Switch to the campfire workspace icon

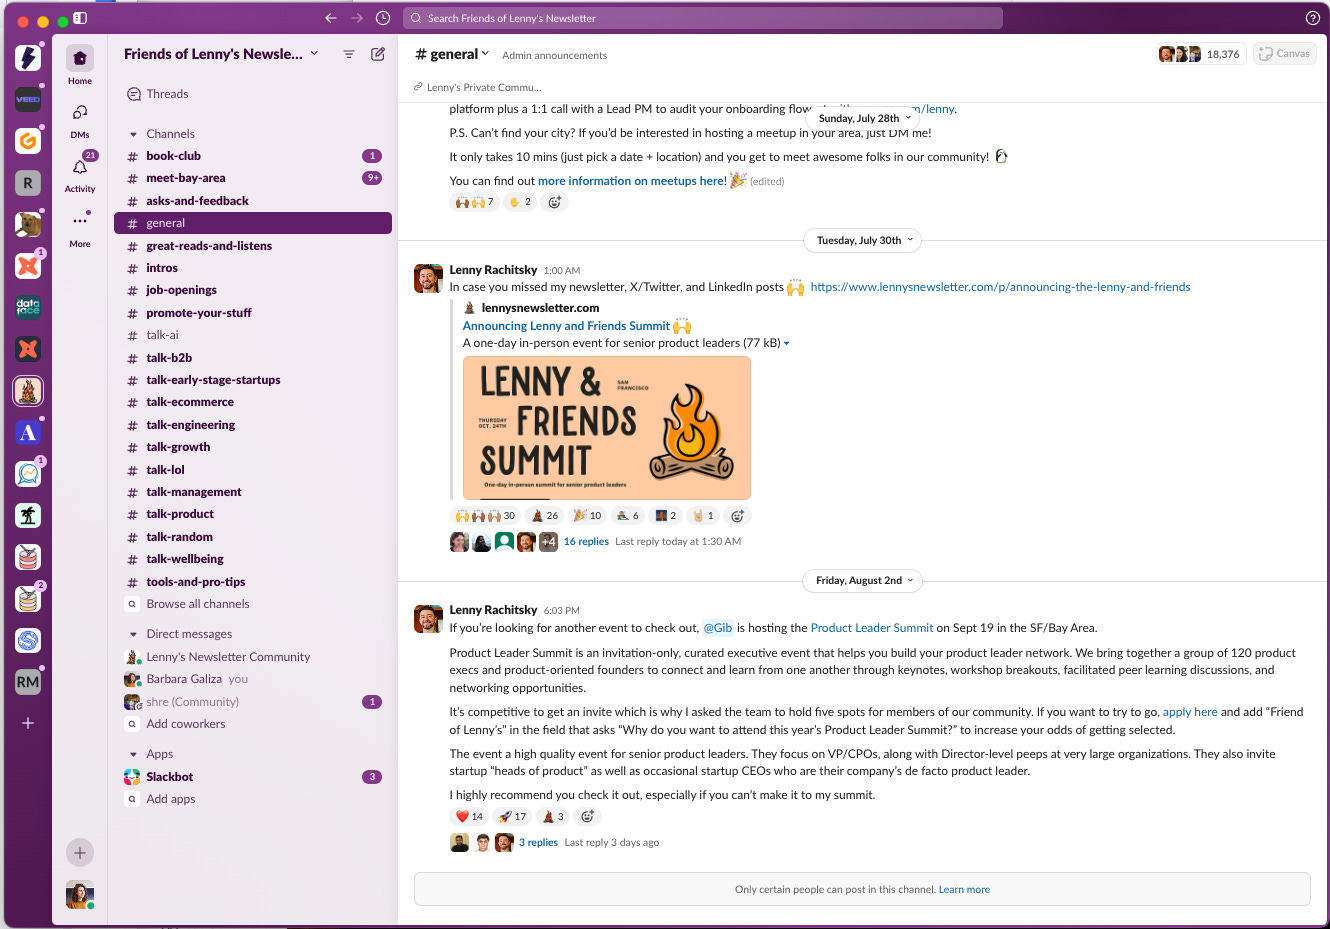coord(28,391)
